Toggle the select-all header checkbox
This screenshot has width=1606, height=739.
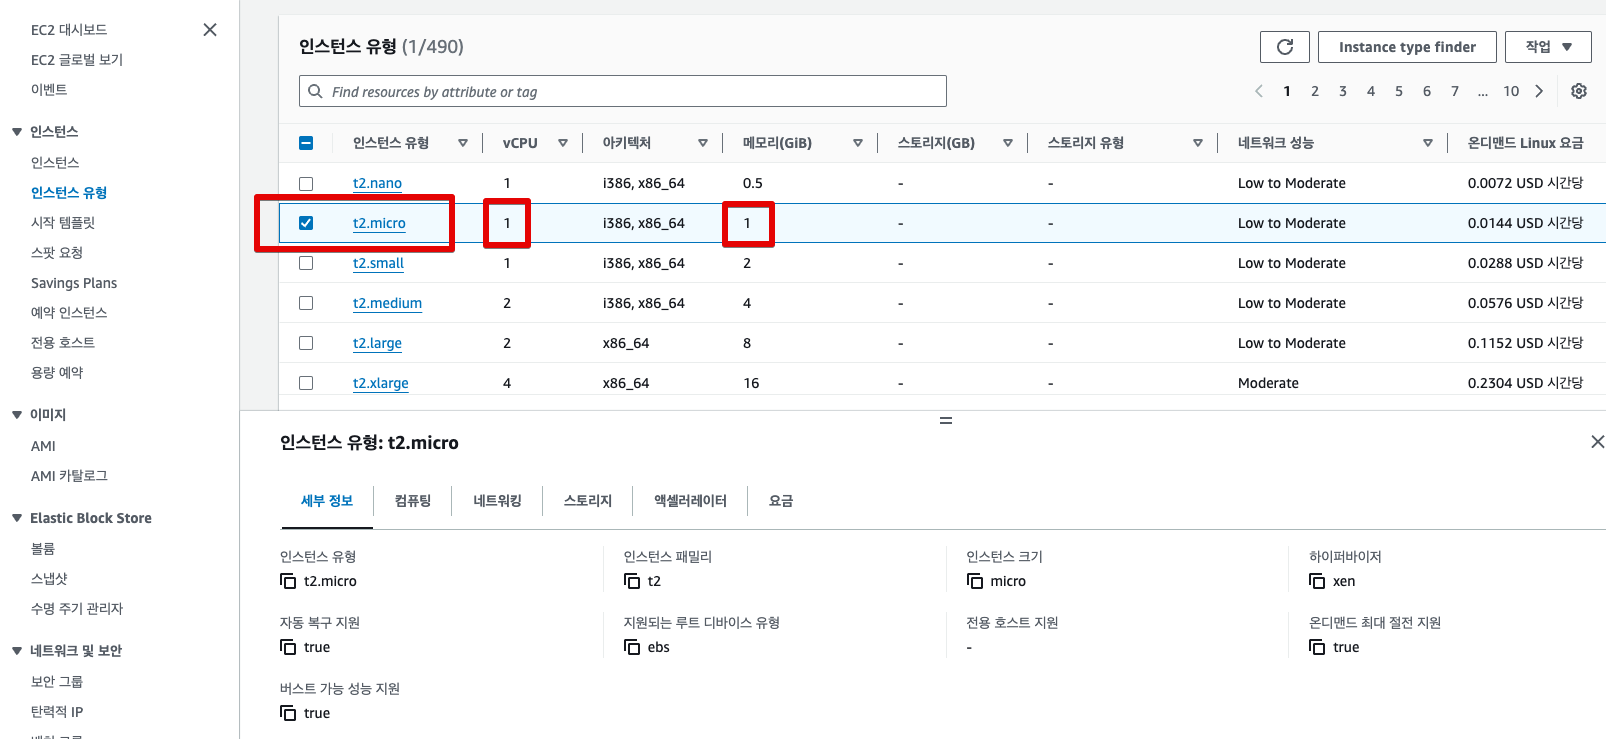pos(306,143)
